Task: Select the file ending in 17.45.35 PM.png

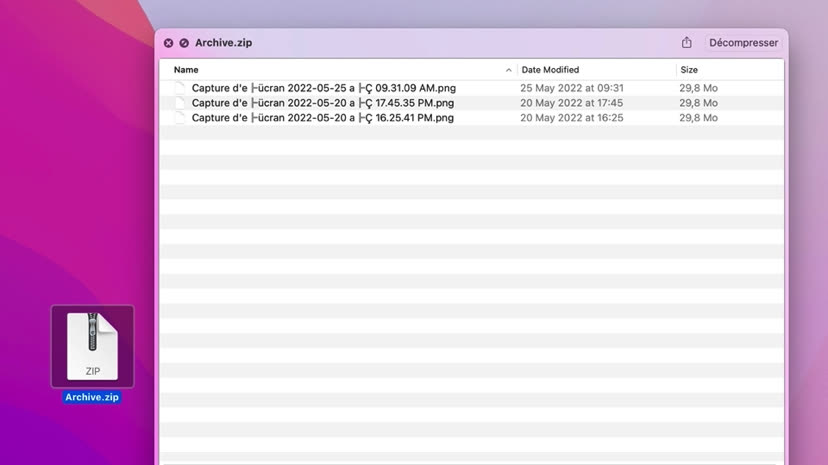Action: 323,103
